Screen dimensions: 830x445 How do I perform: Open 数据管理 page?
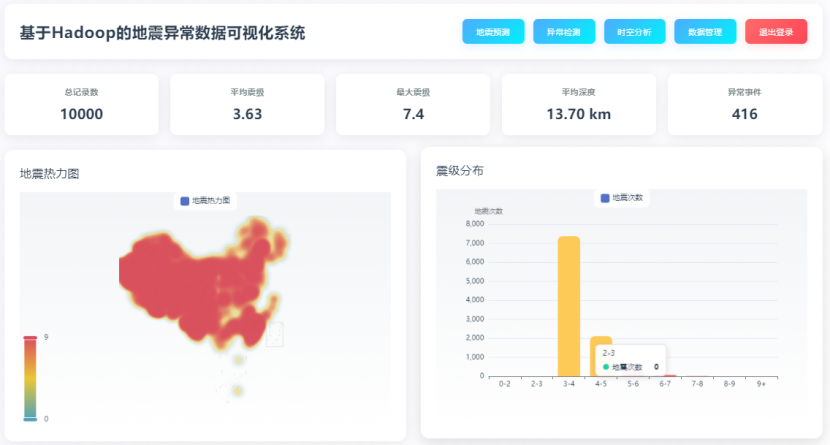(x=705, y=32)
